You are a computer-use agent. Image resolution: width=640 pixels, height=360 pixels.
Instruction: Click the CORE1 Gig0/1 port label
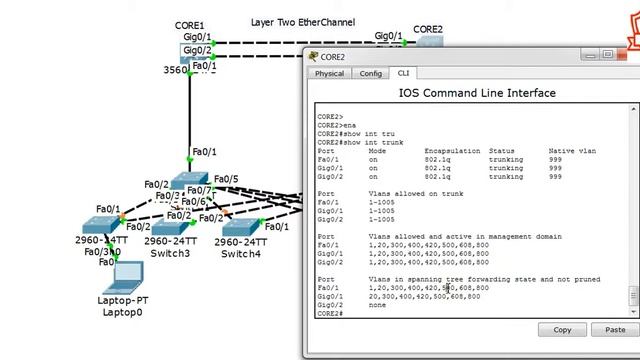tap(197, 37)
